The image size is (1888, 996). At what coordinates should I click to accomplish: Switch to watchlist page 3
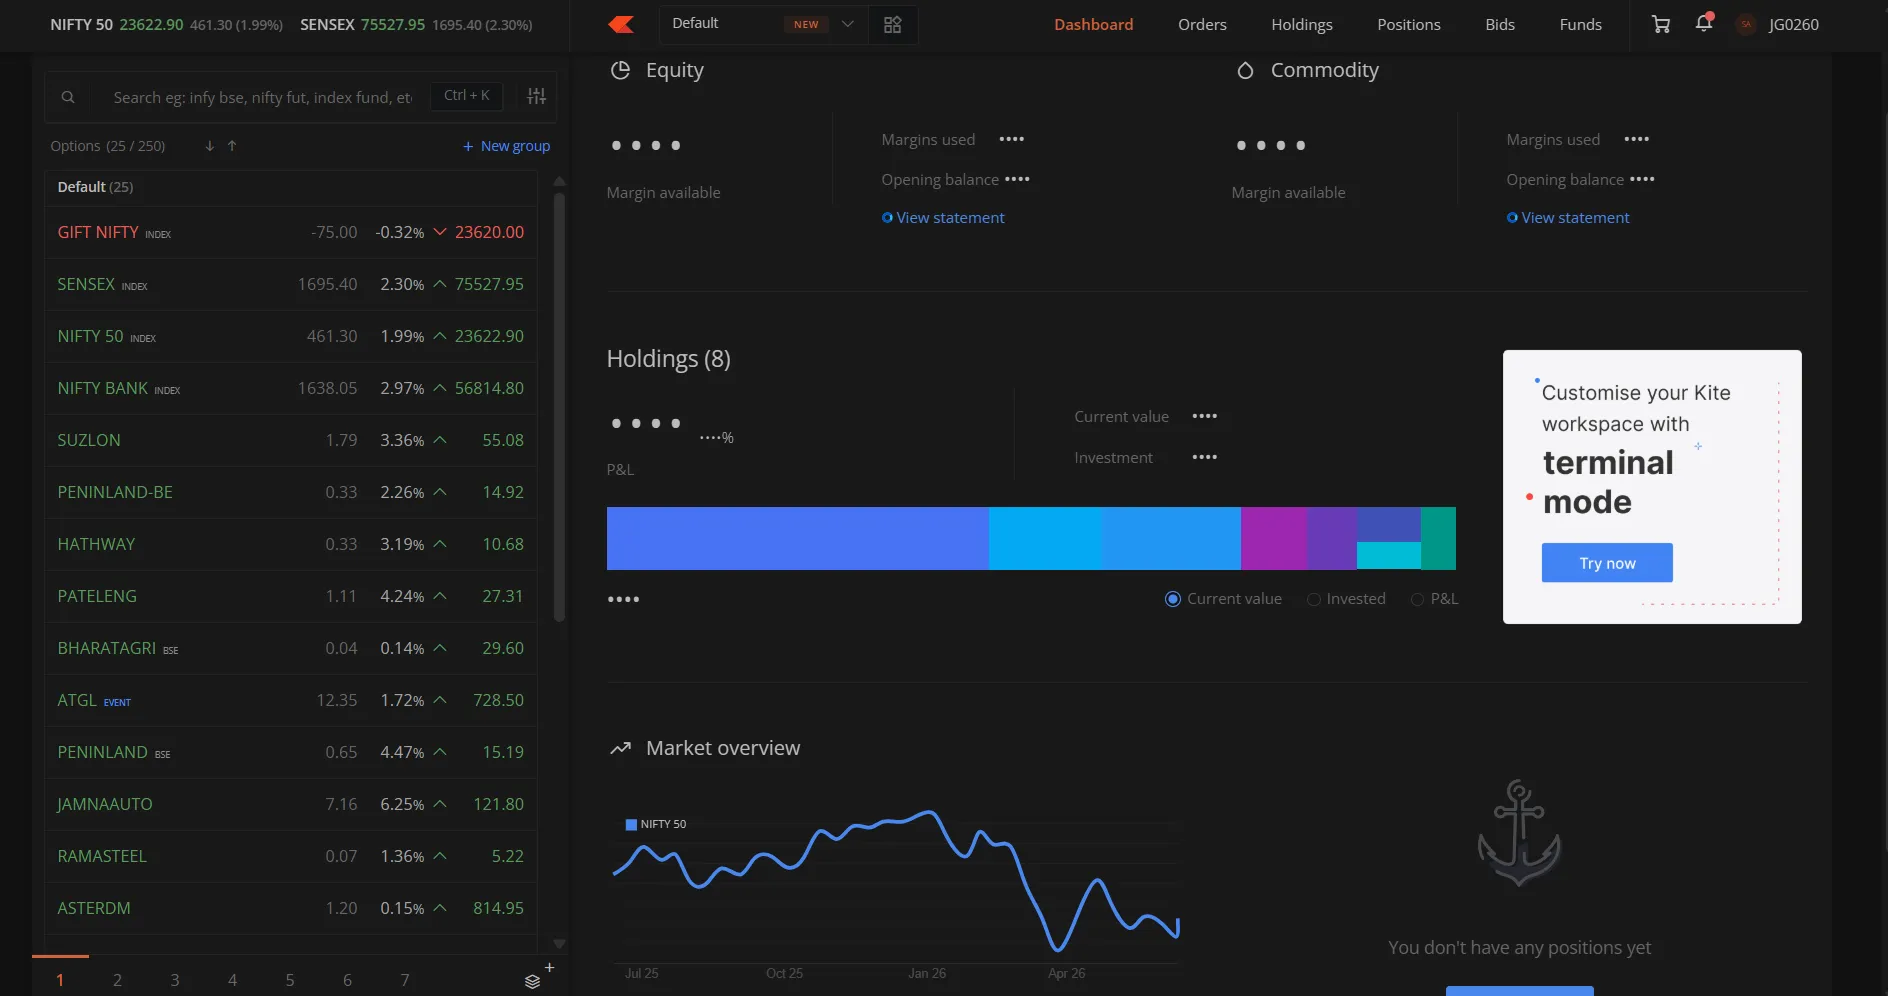(175, 980)
